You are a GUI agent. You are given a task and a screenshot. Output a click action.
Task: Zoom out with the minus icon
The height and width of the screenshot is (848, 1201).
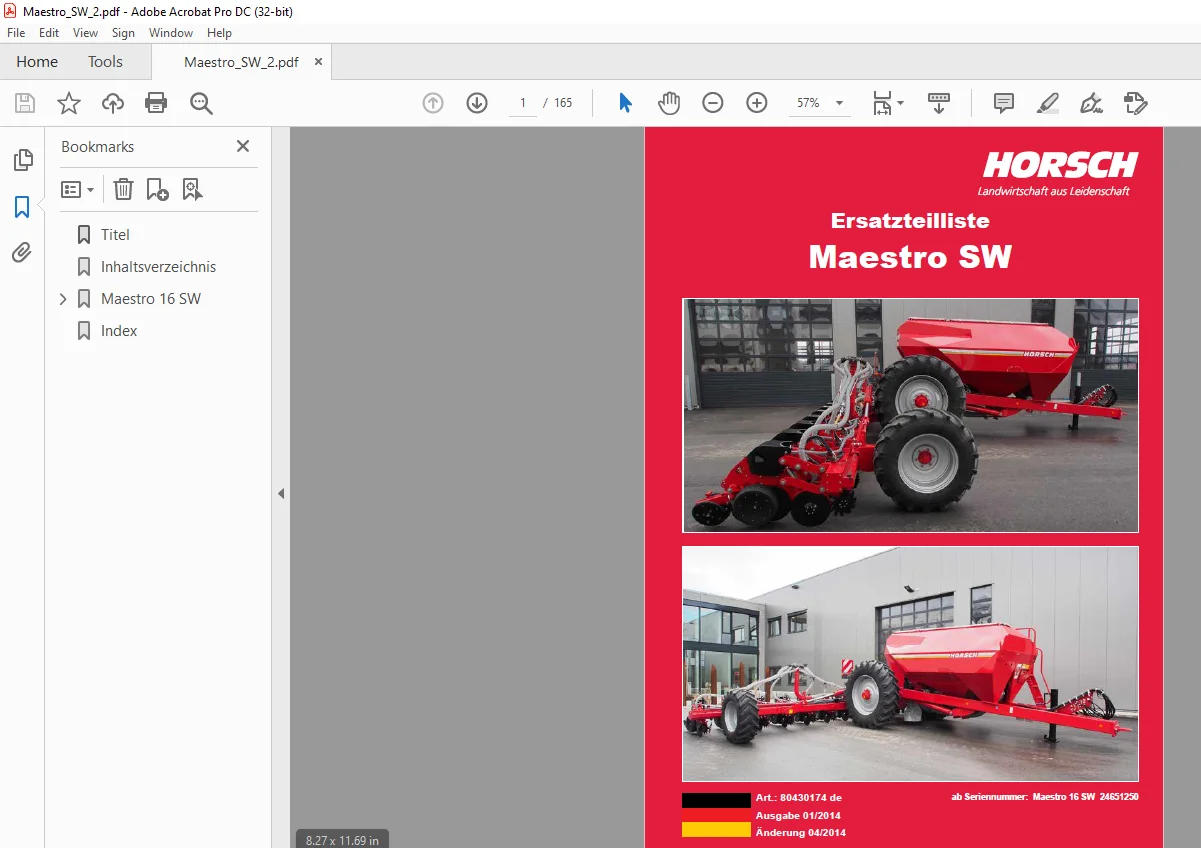[713, 103]
